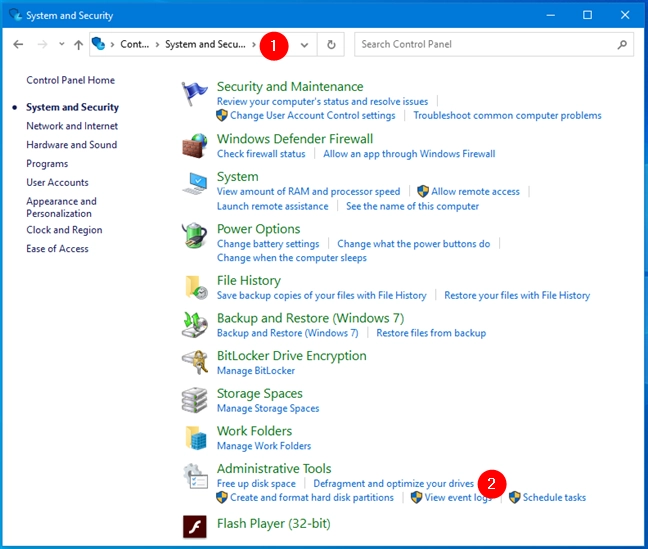Image resolution: width=648 pixels, height=549 pixels.
Task: Open Appearance and Personalization category
Action: (62, 208)
